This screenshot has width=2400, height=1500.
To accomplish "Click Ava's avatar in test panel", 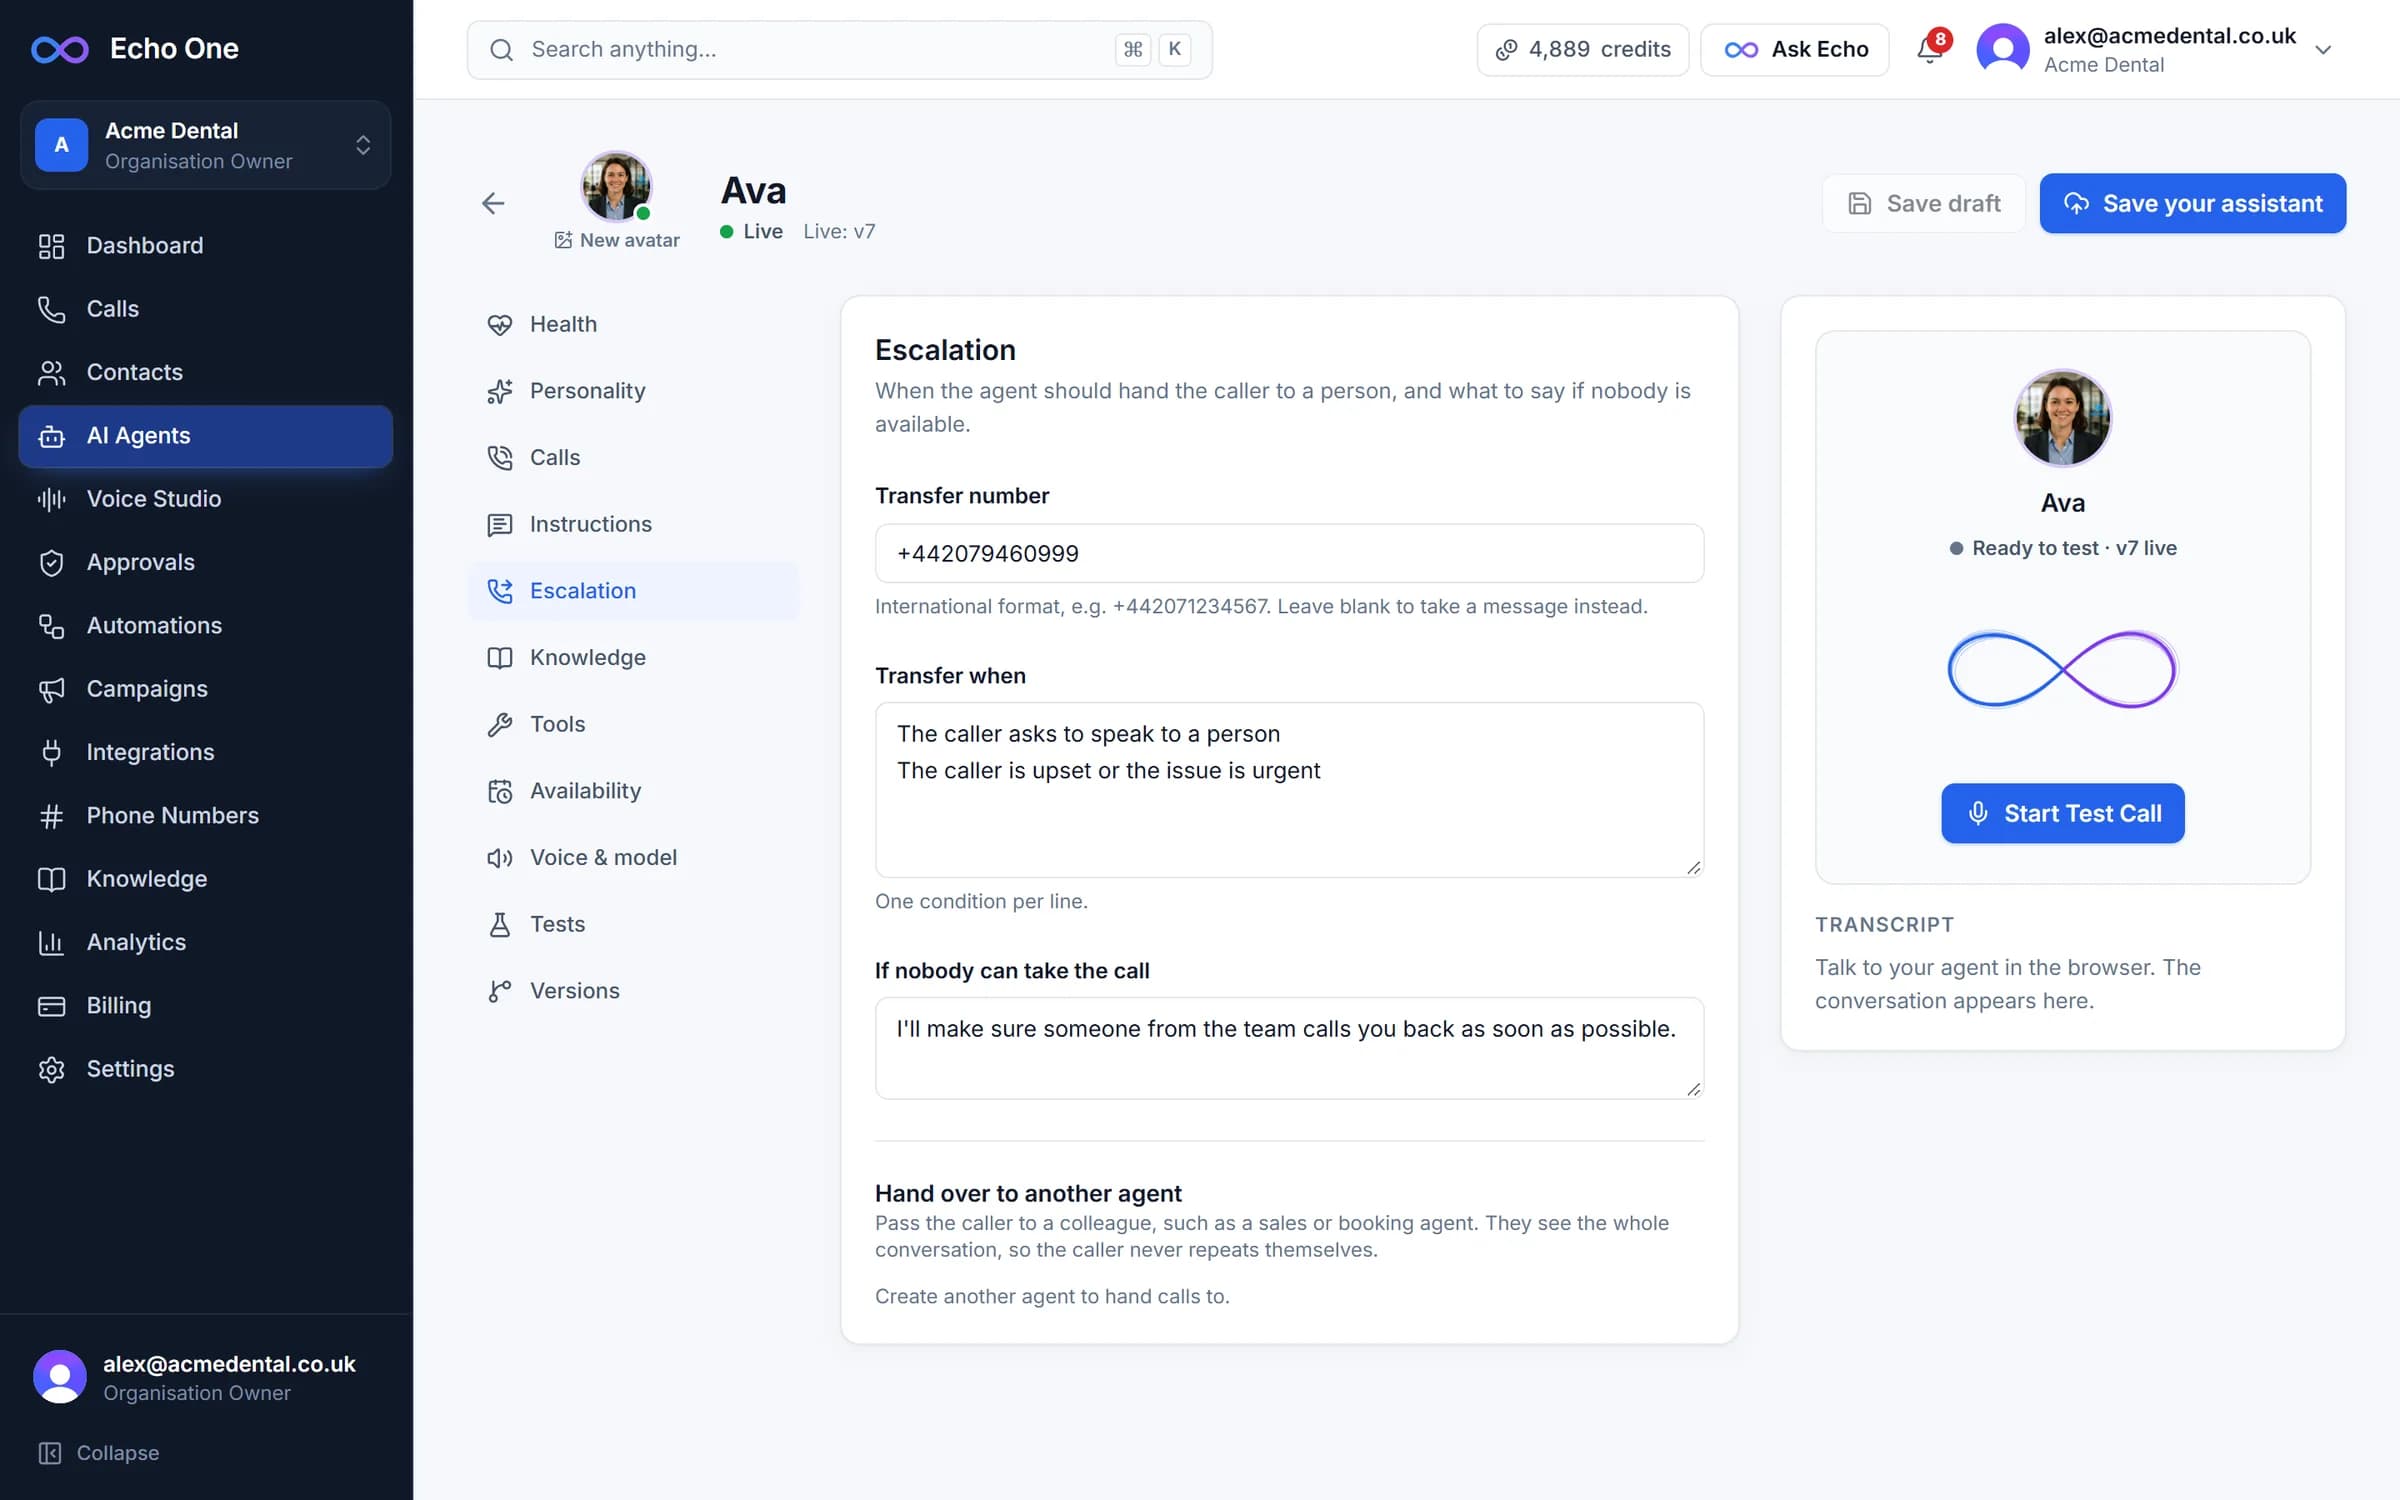I will 2062,418.
